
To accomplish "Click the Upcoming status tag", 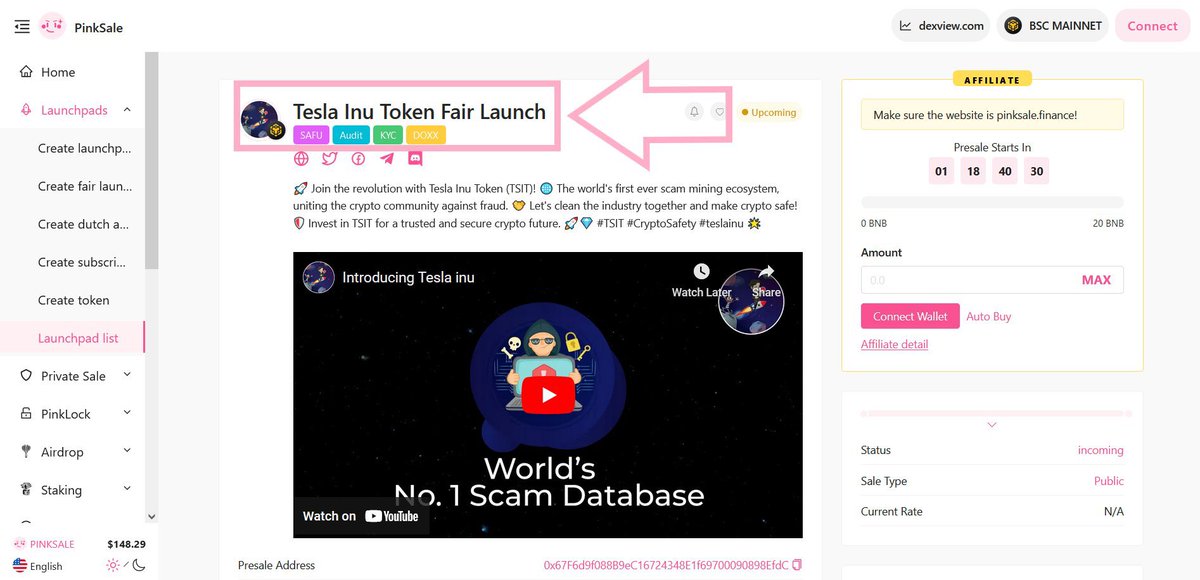I will (768, 112).
